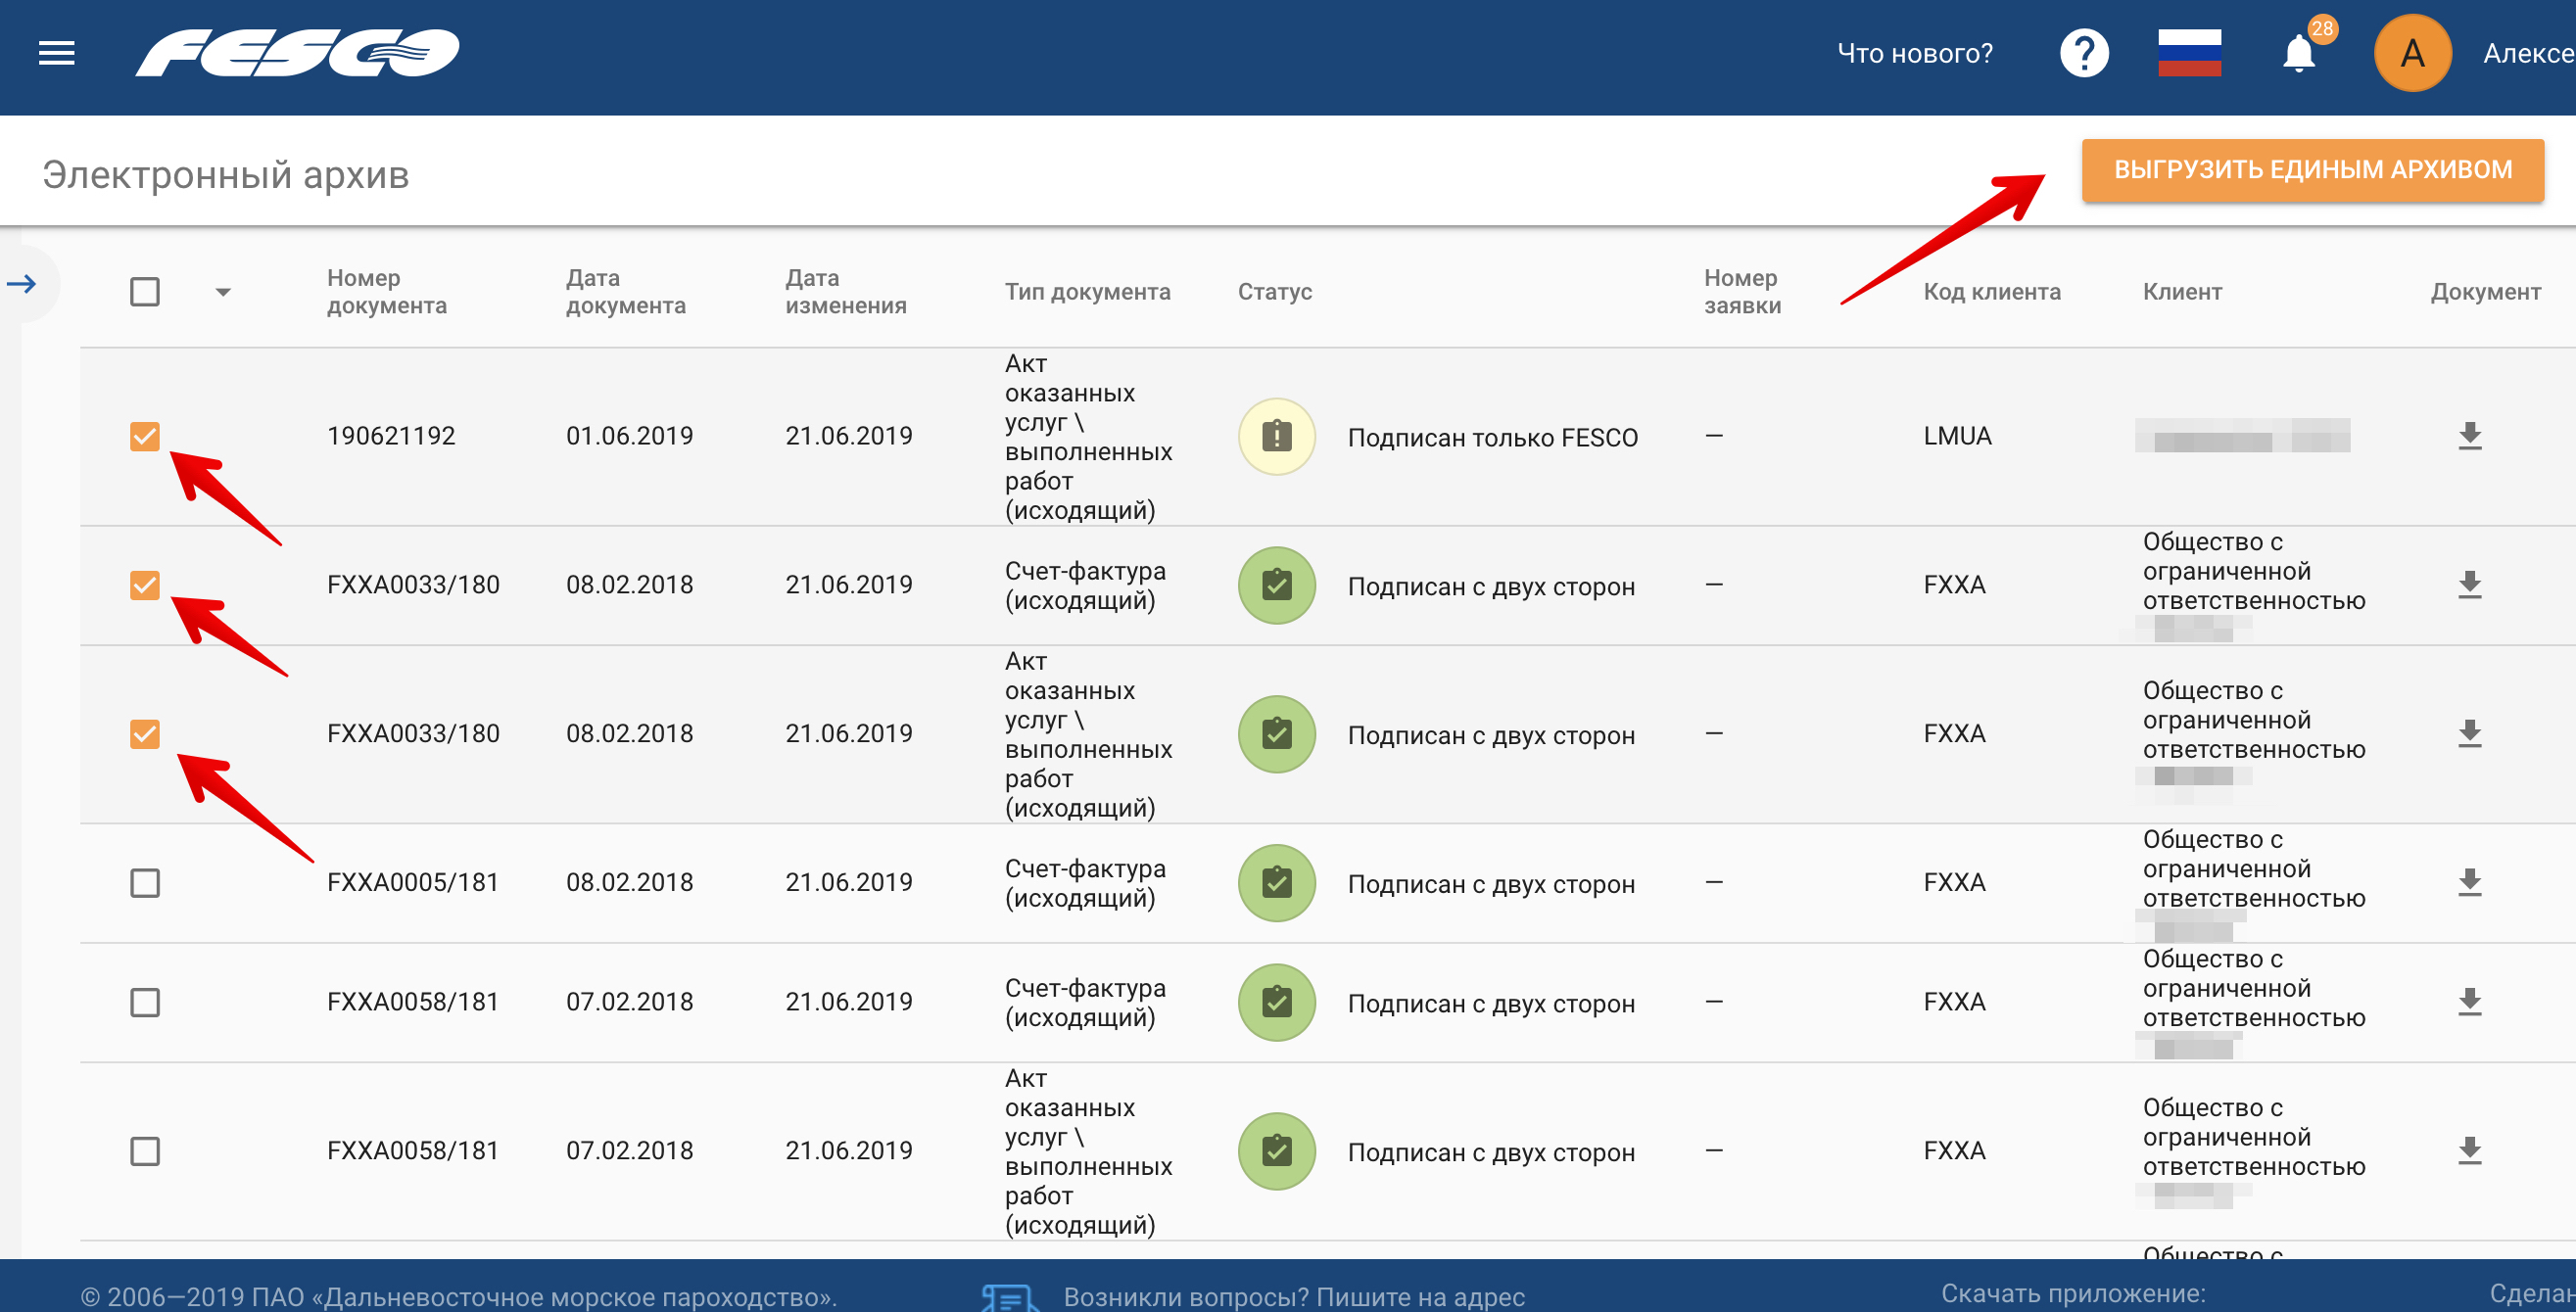The image size is (2576, 1312).
Task: Click Возникли вопросы? Пишите на адрес link
Action: coord(1294,1296)
